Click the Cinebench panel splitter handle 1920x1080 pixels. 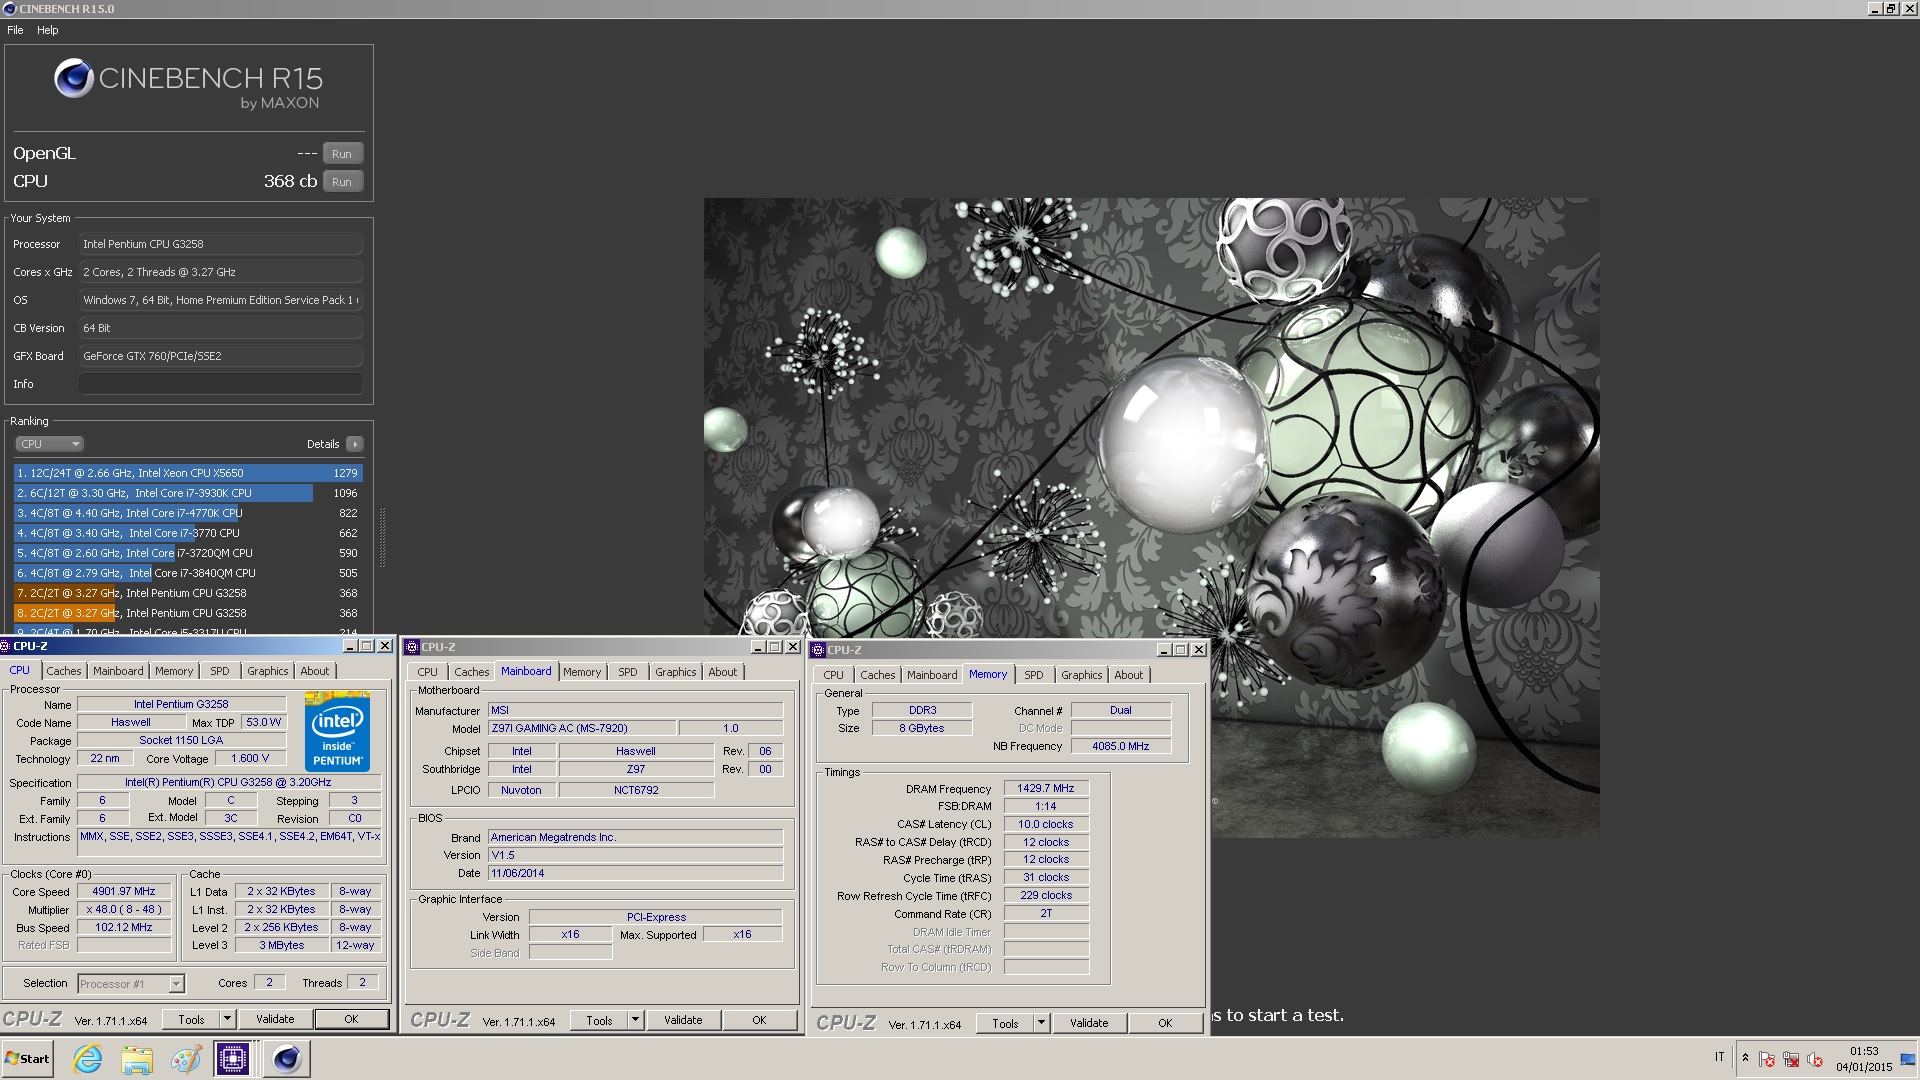point(382,538)
